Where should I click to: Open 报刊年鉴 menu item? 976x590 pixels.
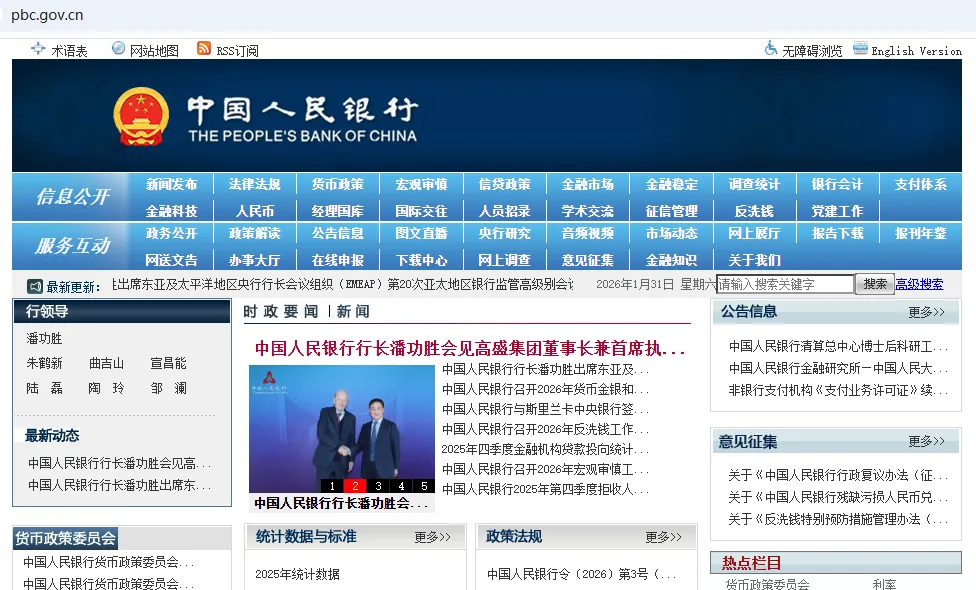921,233
